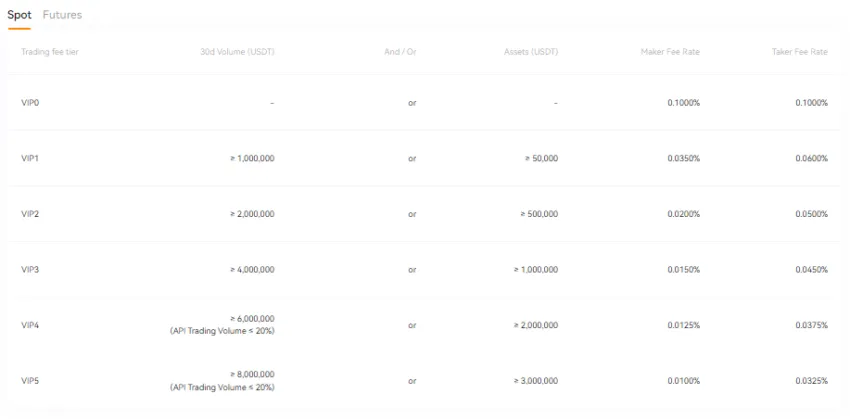The height and width of the screenshot is (419, 850).
Task: Click VIP2 assets value ≥ 500,000
Action: 539,214
